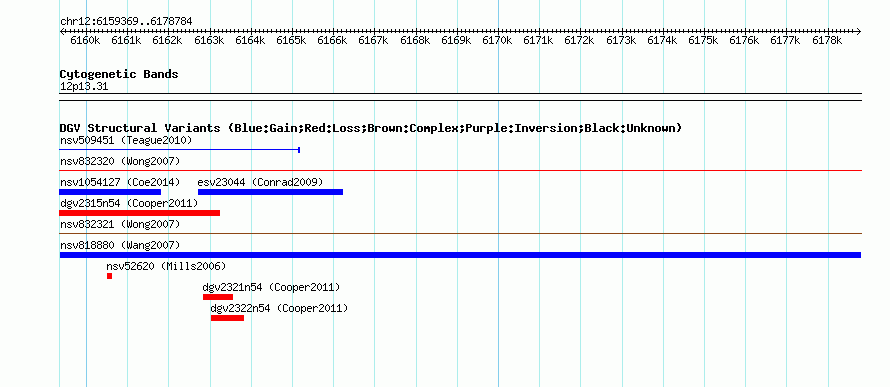
Task: Click the nsv52620 (Mills2006) label
Action: click(x=166, y=266)
